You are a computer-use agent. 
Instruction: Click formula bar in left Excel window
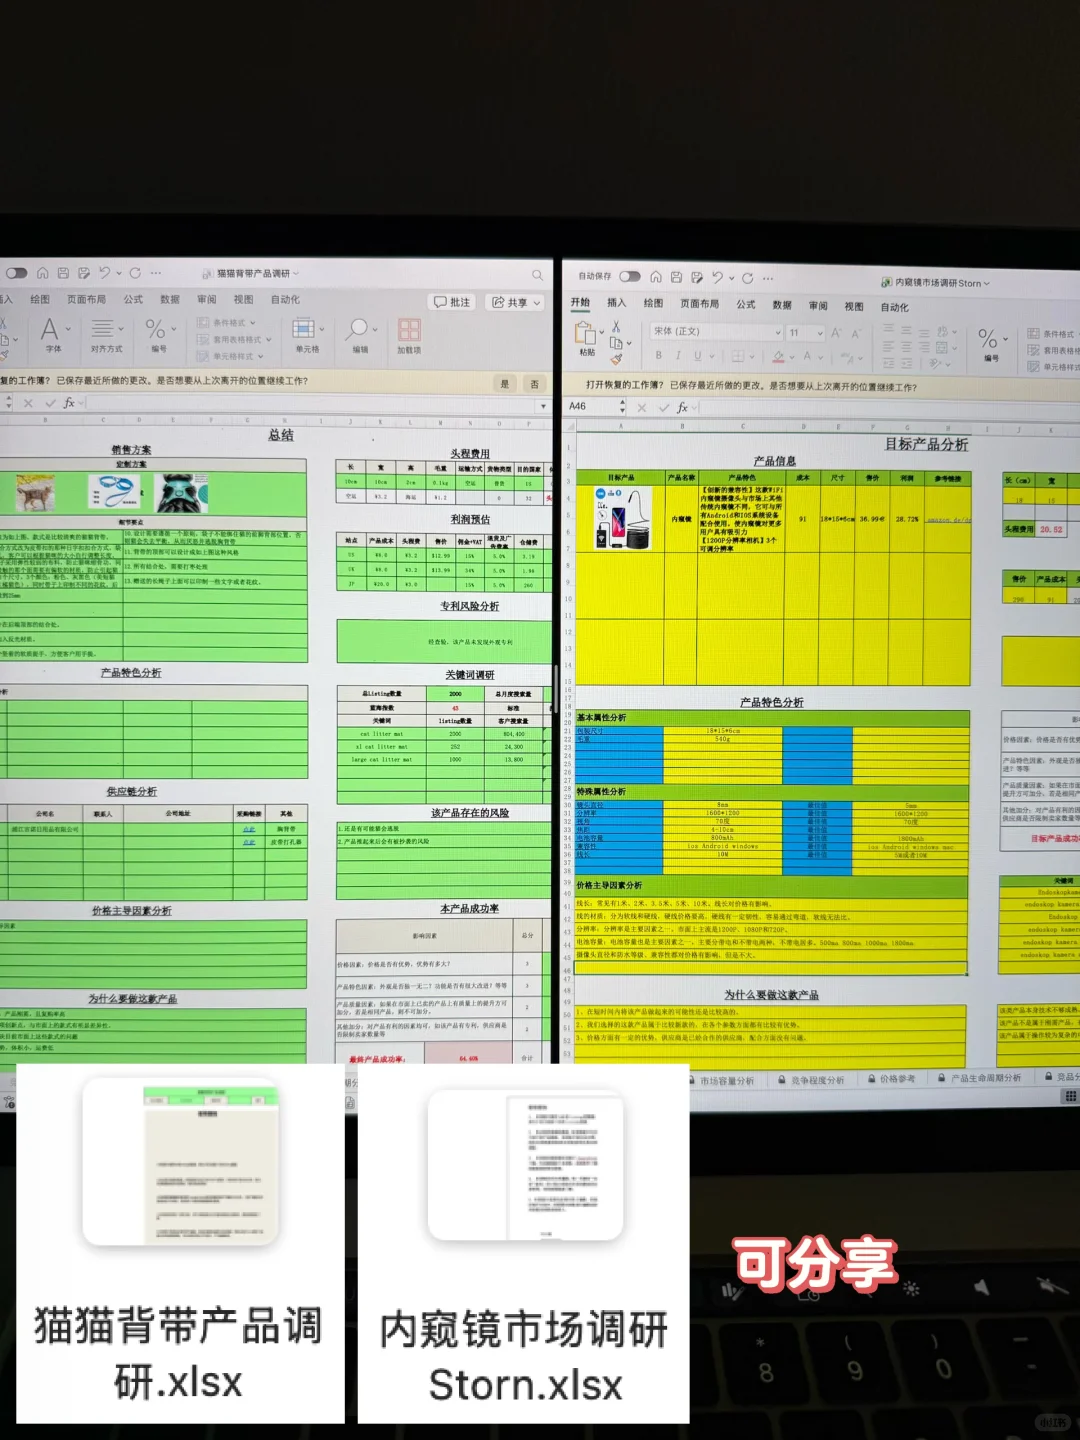coord(310,403)
